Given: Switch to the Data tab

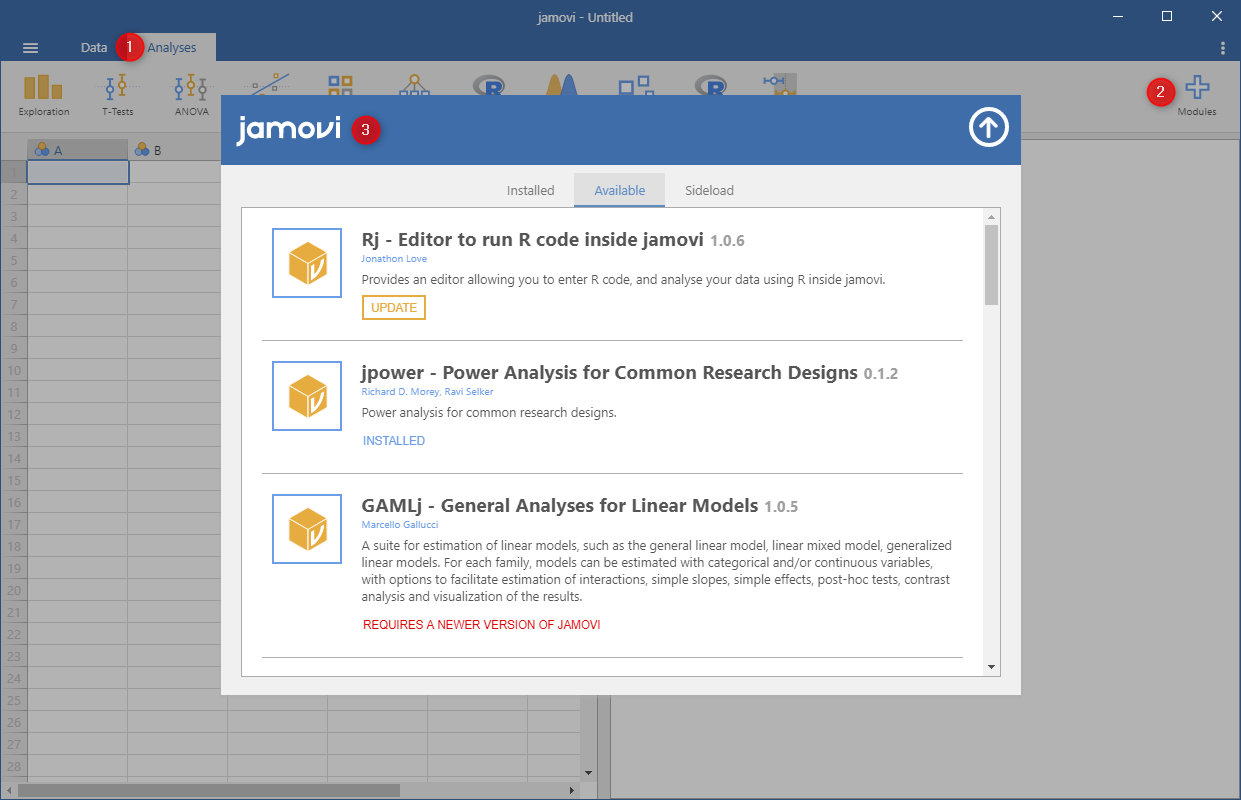Looking at the screenshot, I should (x=94, y=47).
